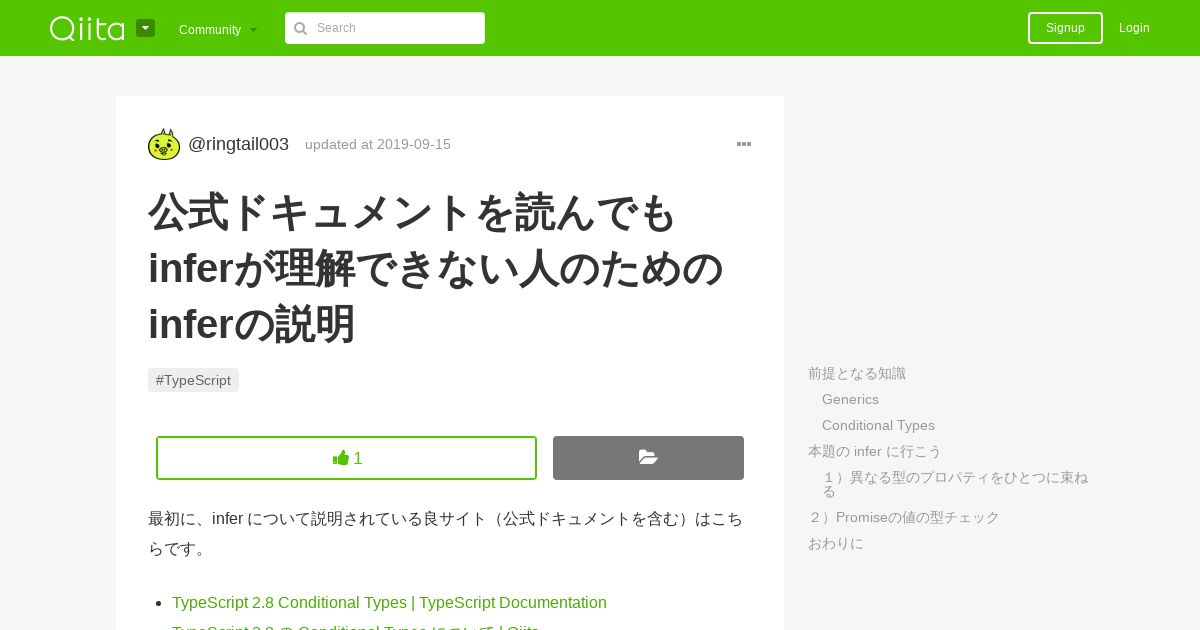Viewport: 1200px width, 630px height.
Task: Select the #TypeScript tag
Action: pyautogui.click(x=193, y=380)
